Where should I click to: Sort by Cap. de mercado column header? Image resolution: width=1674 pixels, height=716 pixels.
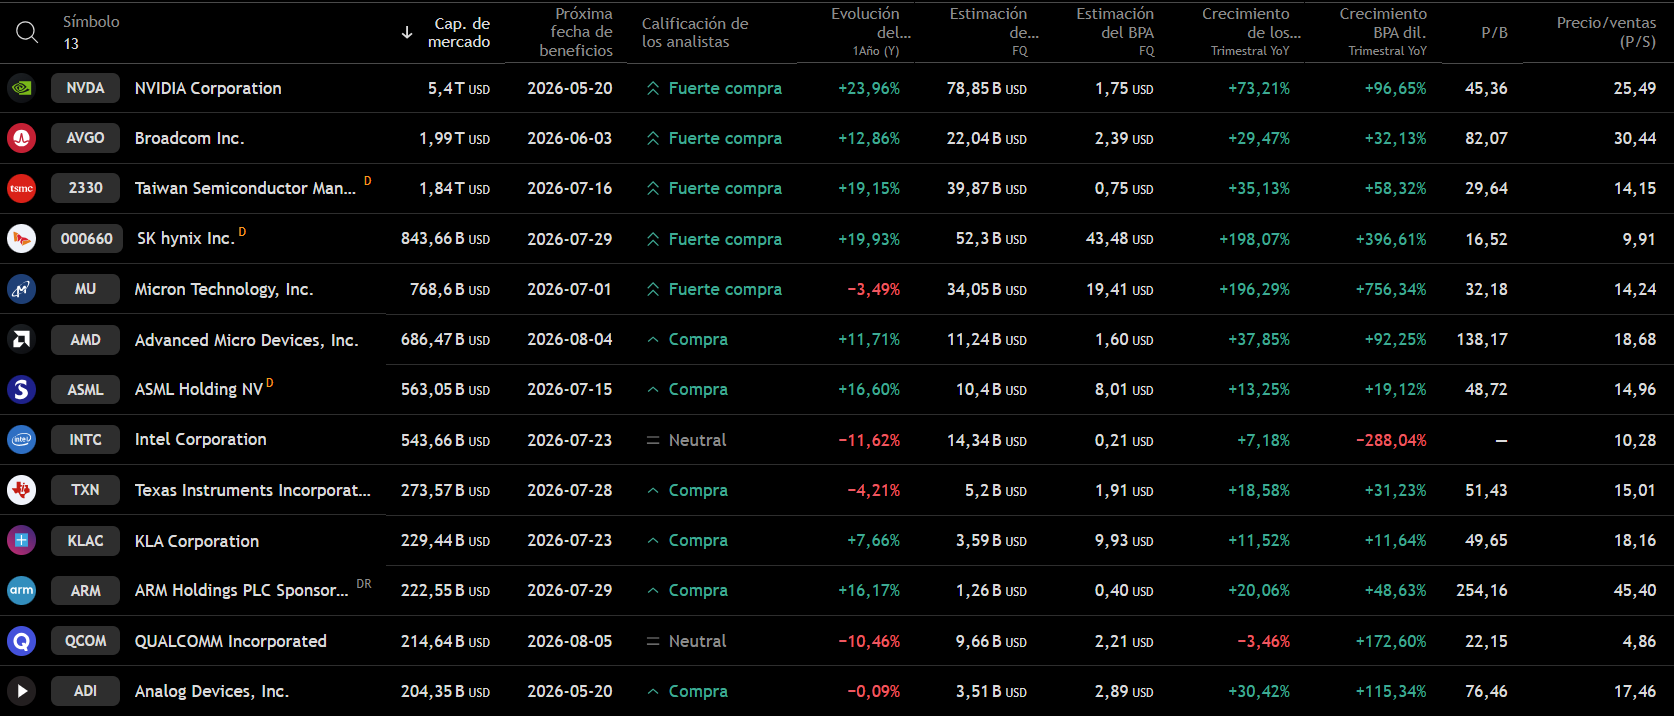coord(459,32)
